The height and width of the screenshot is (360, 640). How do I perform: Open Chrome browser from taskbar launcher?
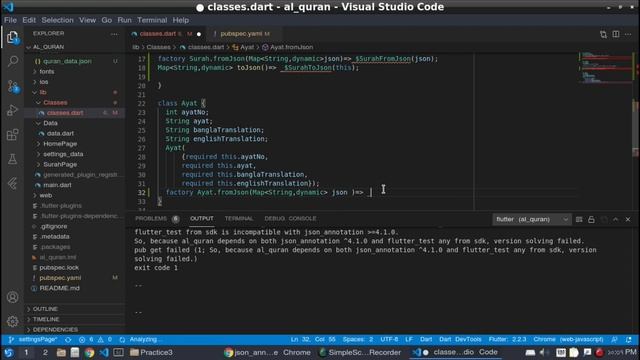point(89,352)
